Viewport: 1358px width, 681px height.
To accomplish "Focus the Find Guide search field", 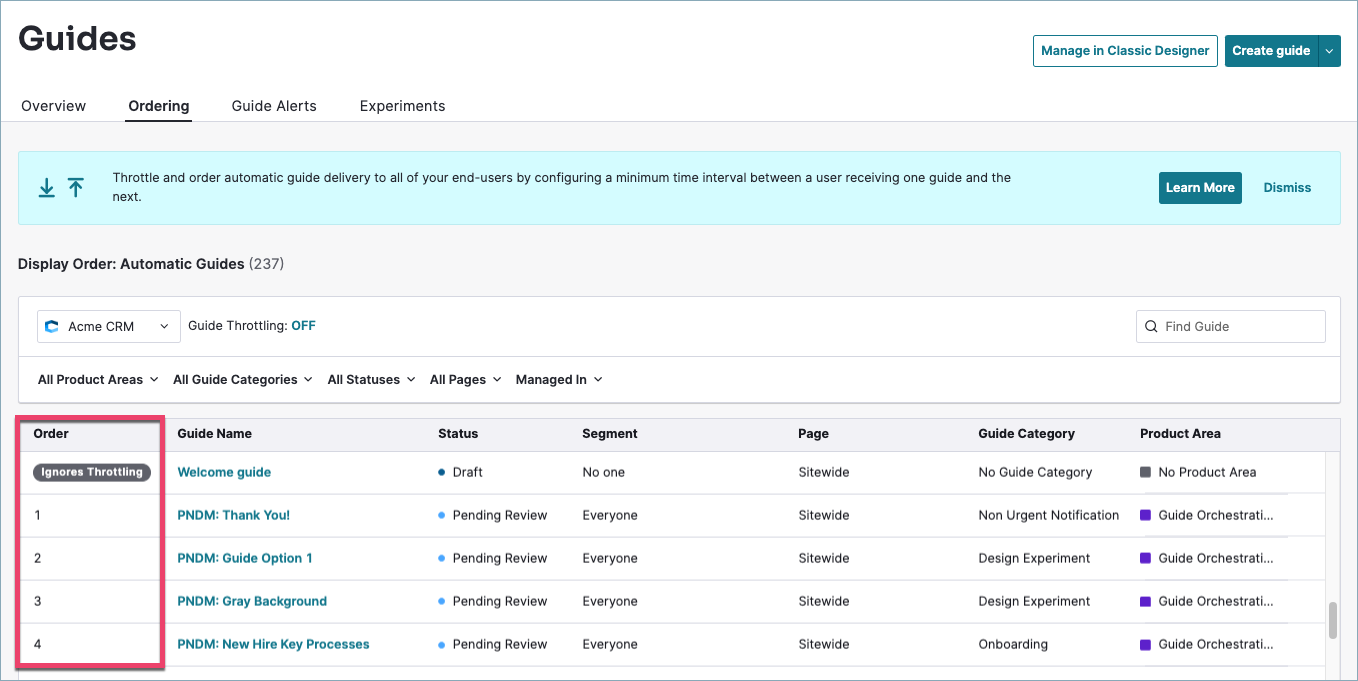I will pos(1231,326).
